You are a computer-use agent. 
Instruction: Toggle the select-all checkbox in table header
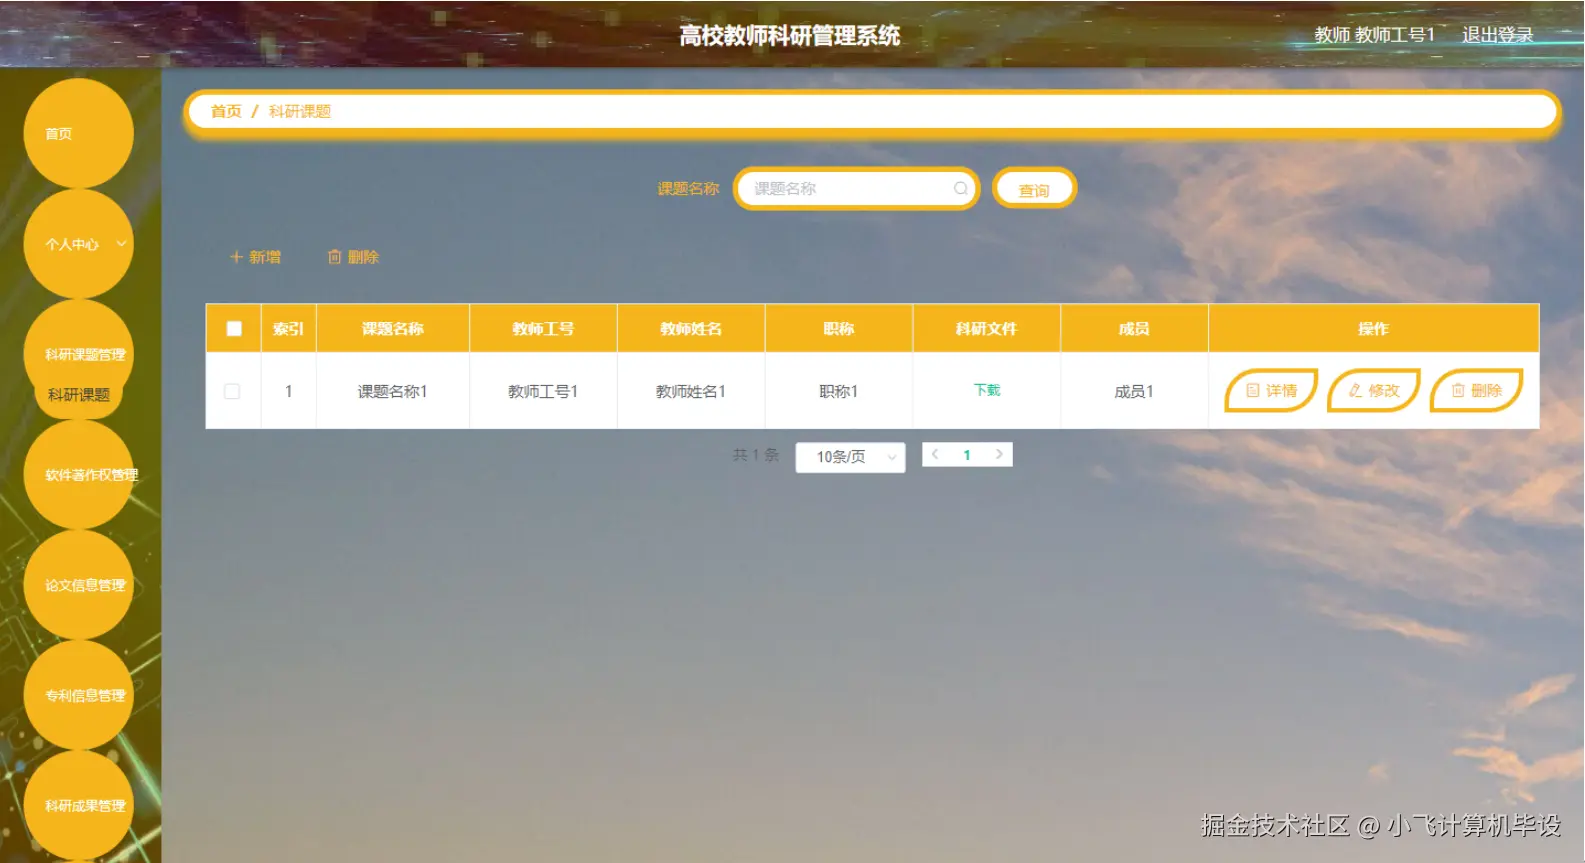click(234, 328)
